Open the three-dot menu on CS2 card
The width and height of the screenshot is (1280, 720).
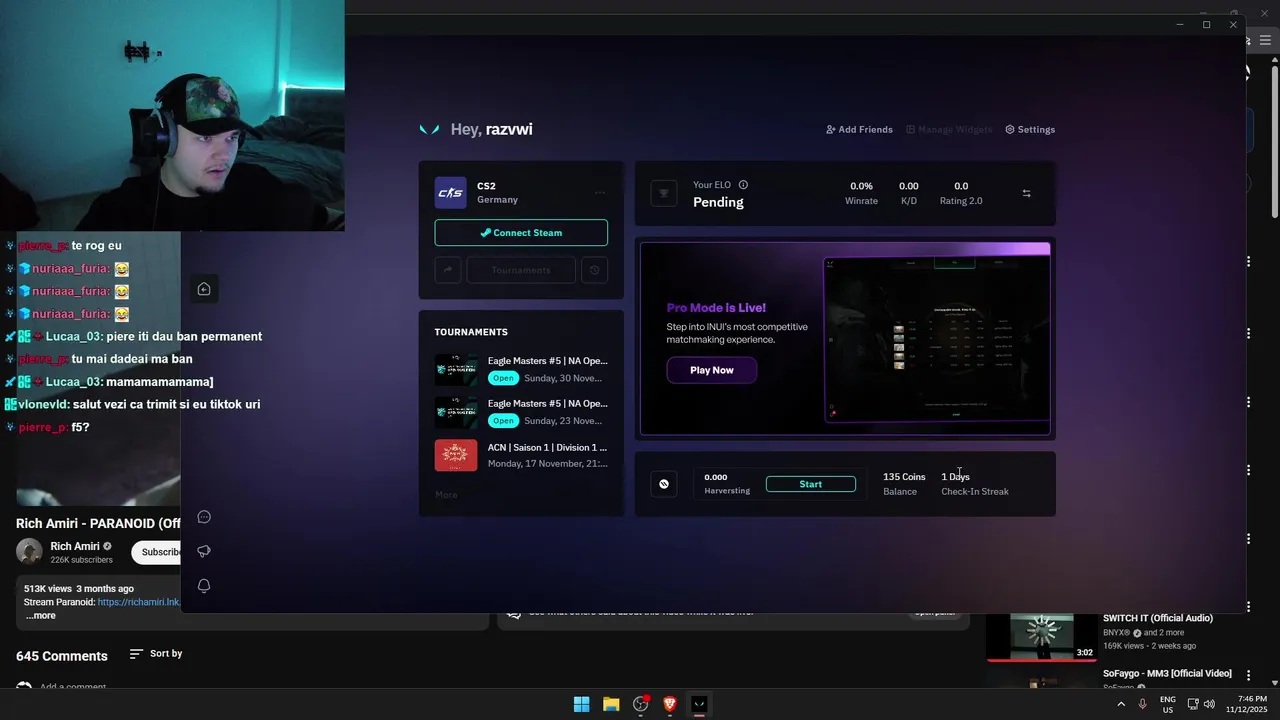(600, 193)
